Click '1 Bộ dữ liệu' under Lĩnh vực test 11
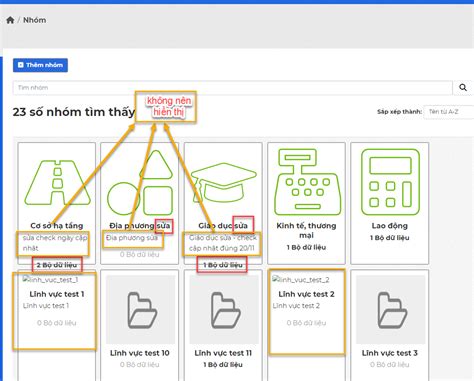Image resolution: width=474 pixels, height=381 pixels. tap(223, 365)
